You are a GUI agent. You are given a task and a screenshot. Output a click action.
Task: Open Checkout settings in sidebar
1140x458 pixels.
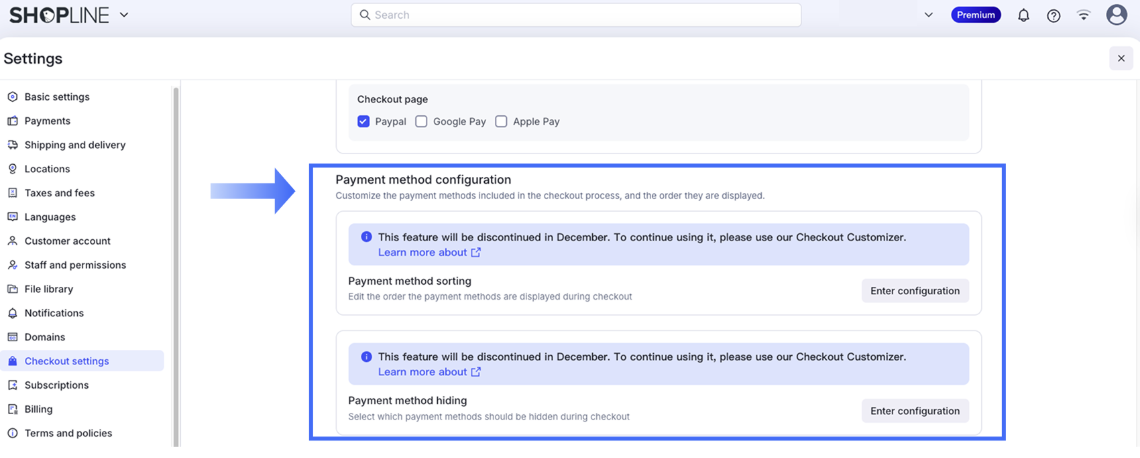pyautogui.click(x=66, y=361)
